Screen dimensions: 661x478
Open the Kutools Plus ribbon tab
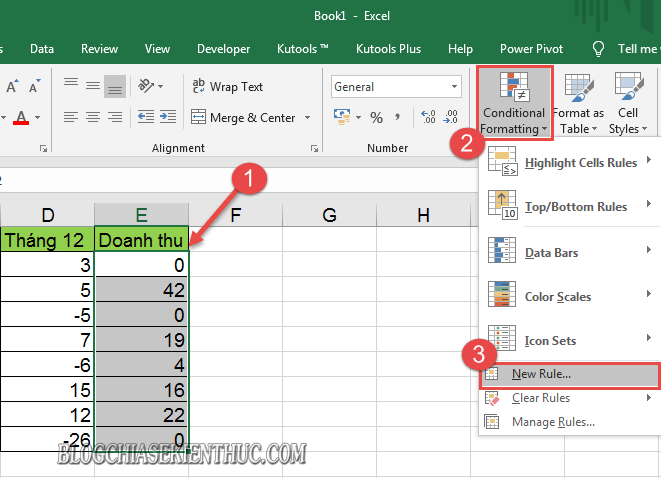(x=388, y=49)
